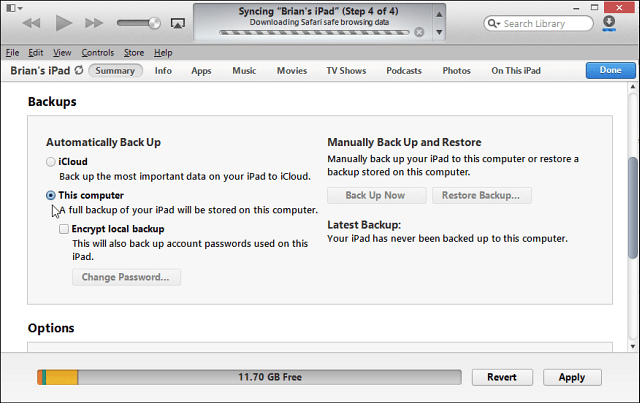Click the status display down arrow
640x403 pixels.
tap(439, 32)
